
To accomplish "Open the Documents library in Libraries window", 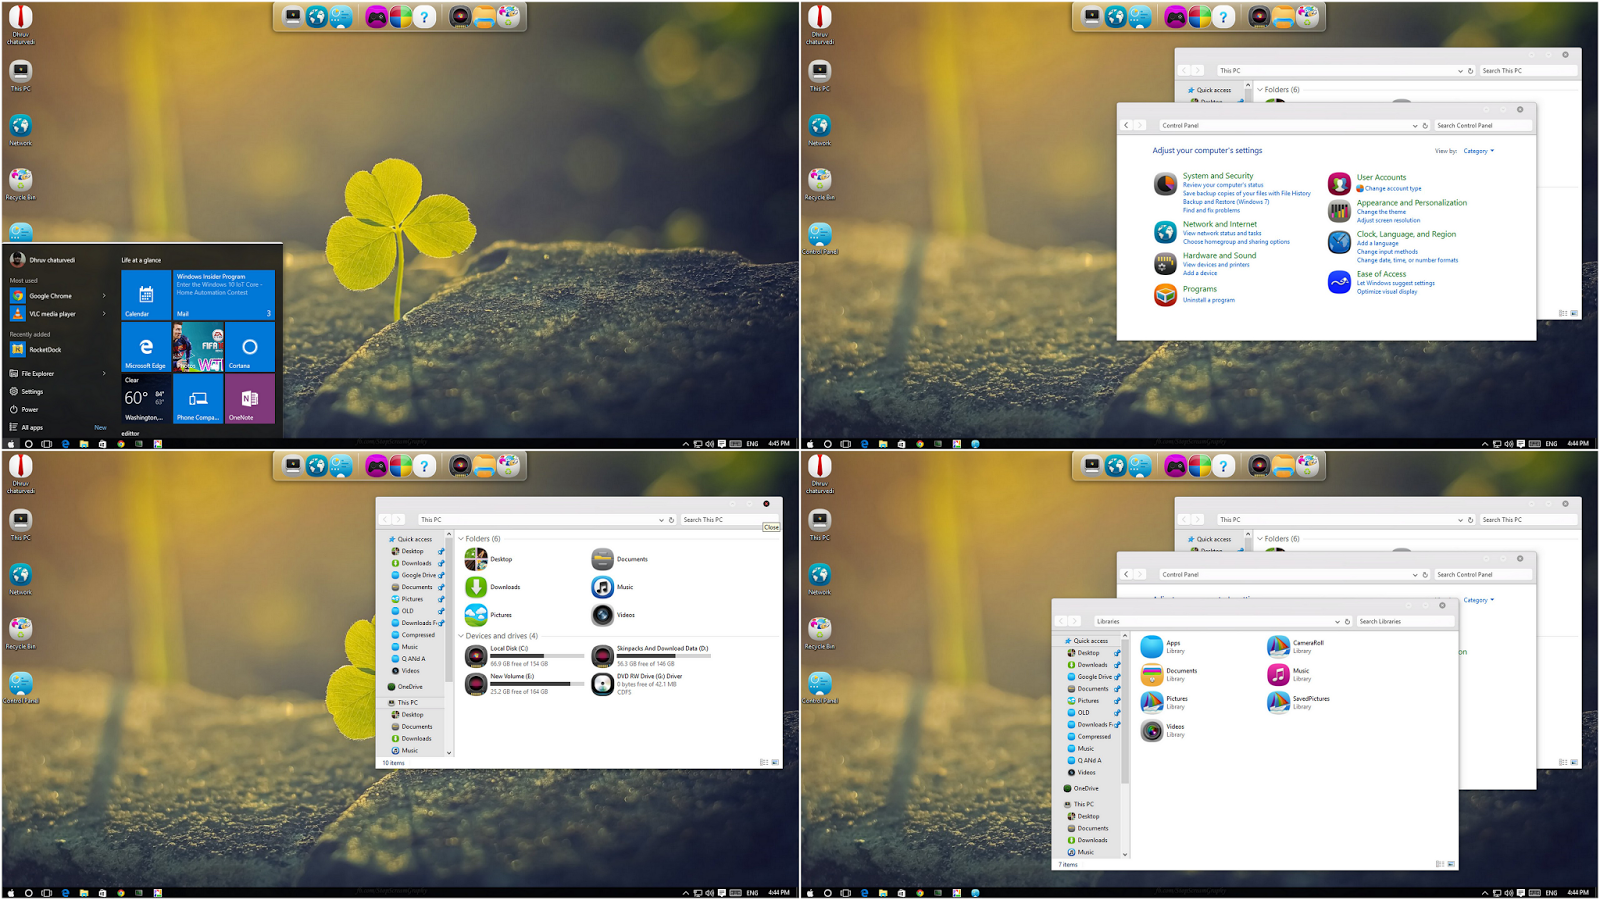I will click(1170, 675).
